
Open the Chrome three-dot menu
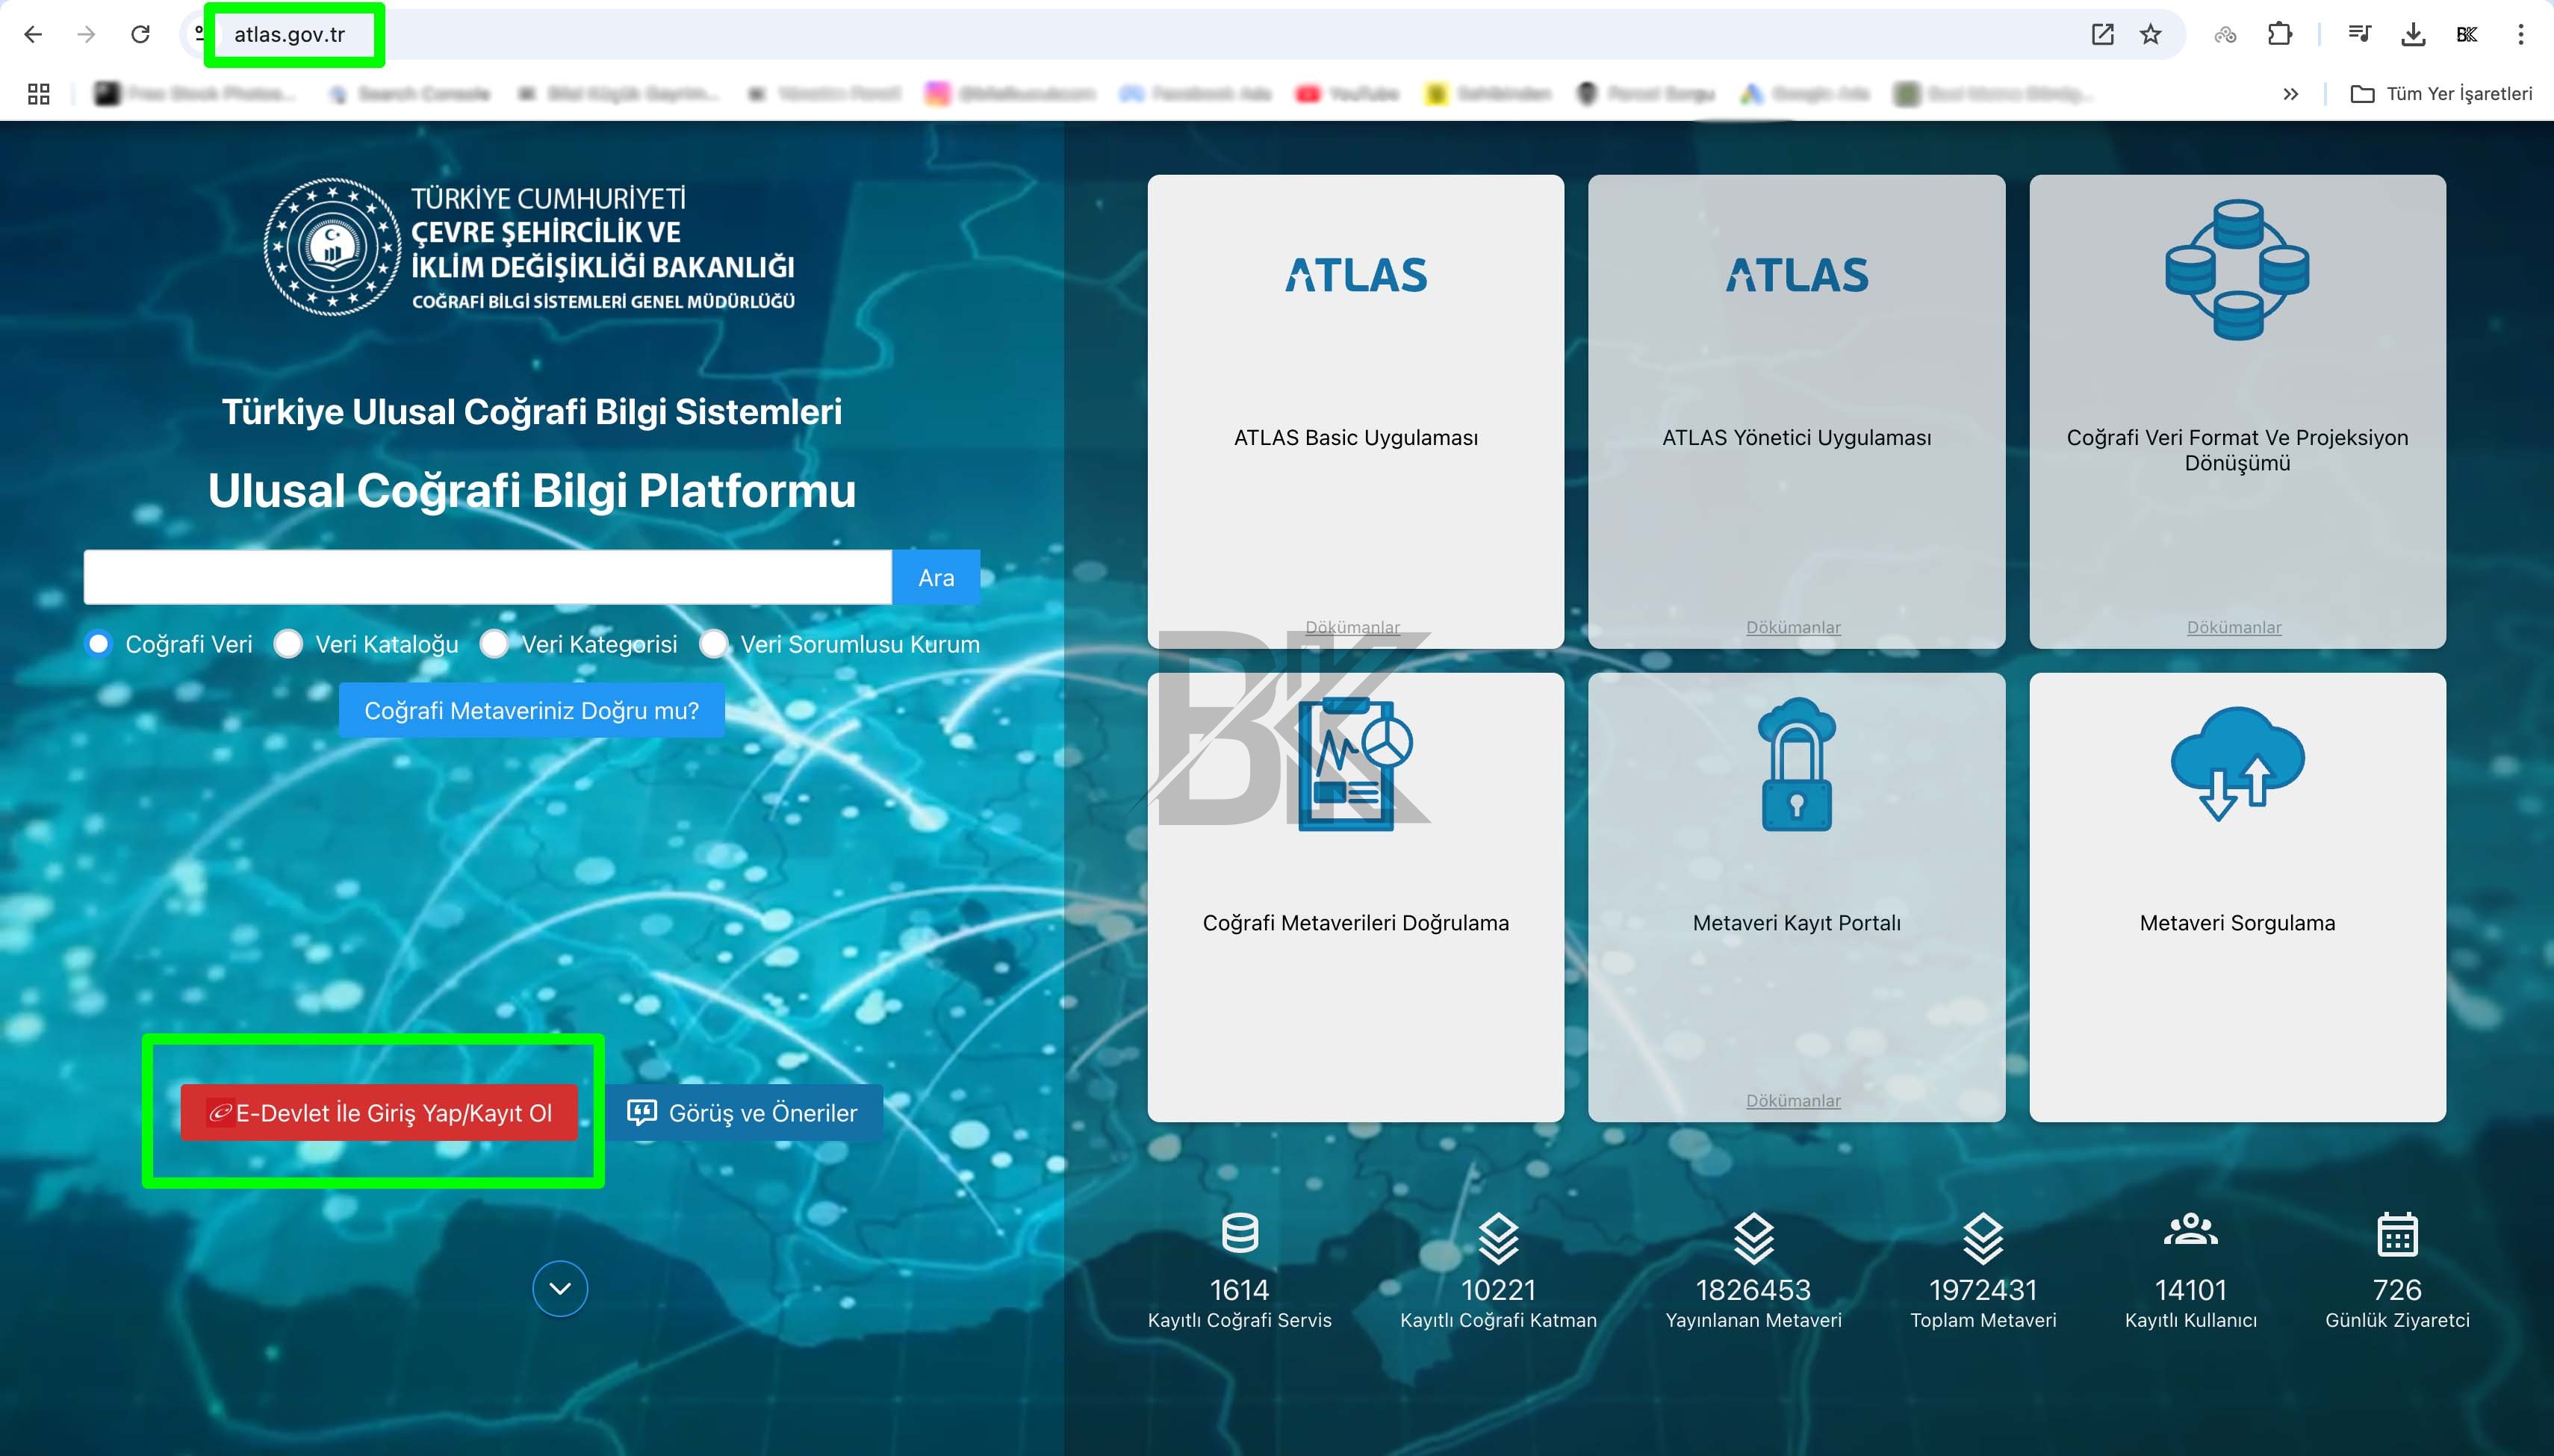pyautogui.click(x=2520, y=34)
